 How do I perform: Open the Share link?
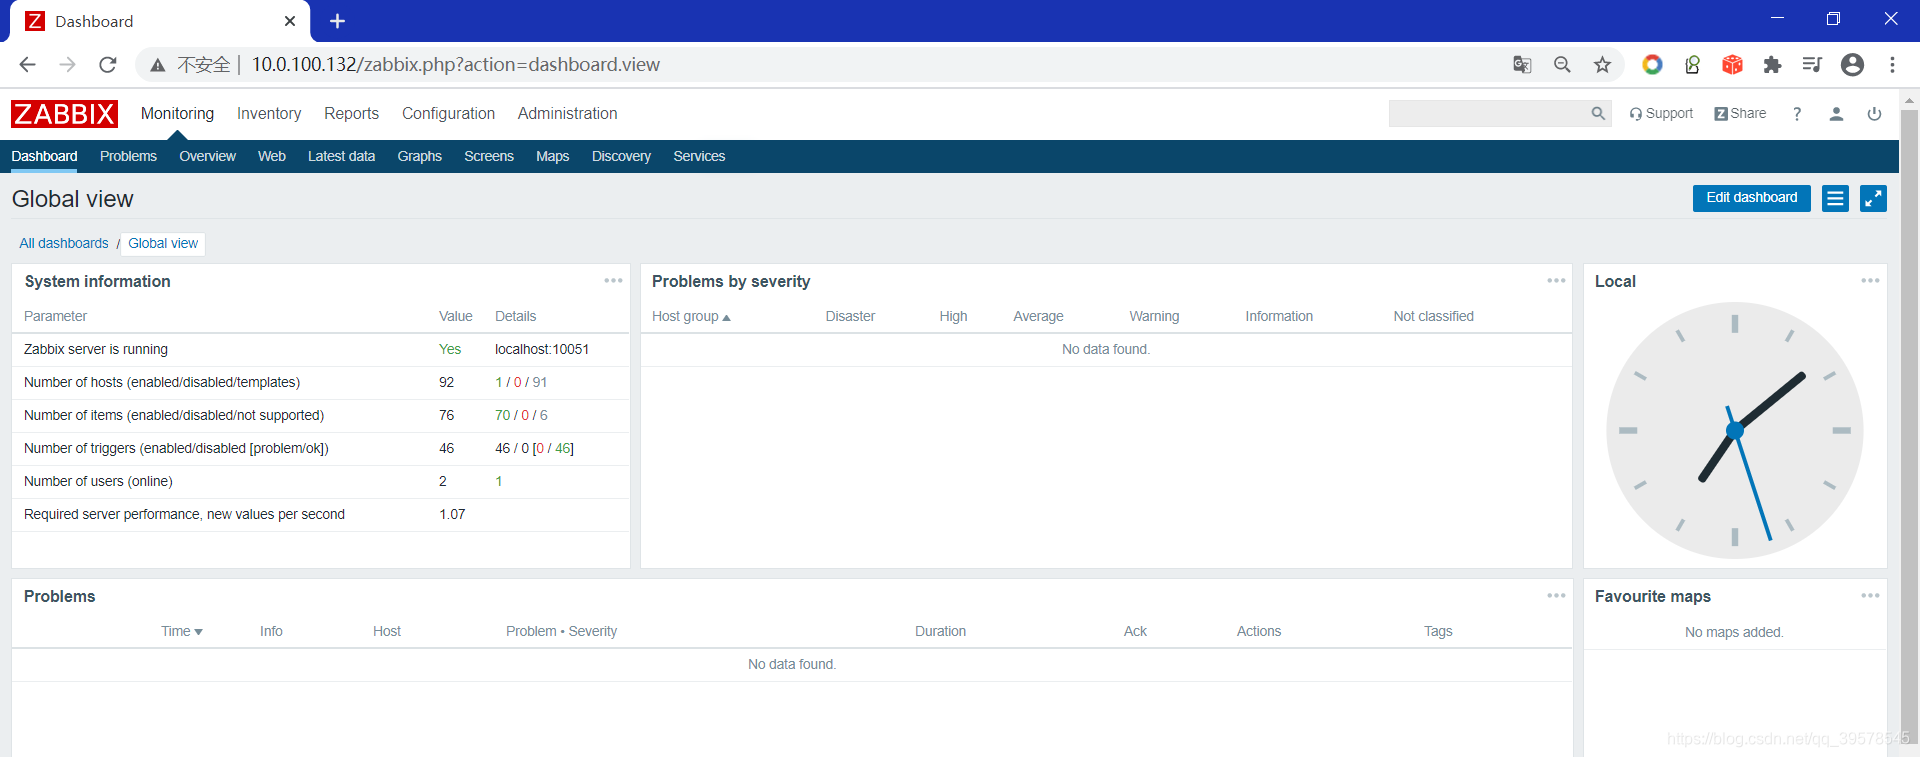tap(1740, 114)
